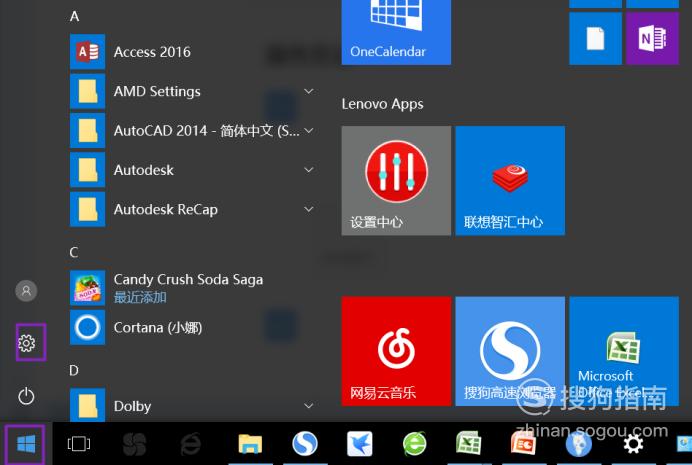Click the Lenovo Apps group header
Viewport: 692px width, 465px height.
(382, 104)
